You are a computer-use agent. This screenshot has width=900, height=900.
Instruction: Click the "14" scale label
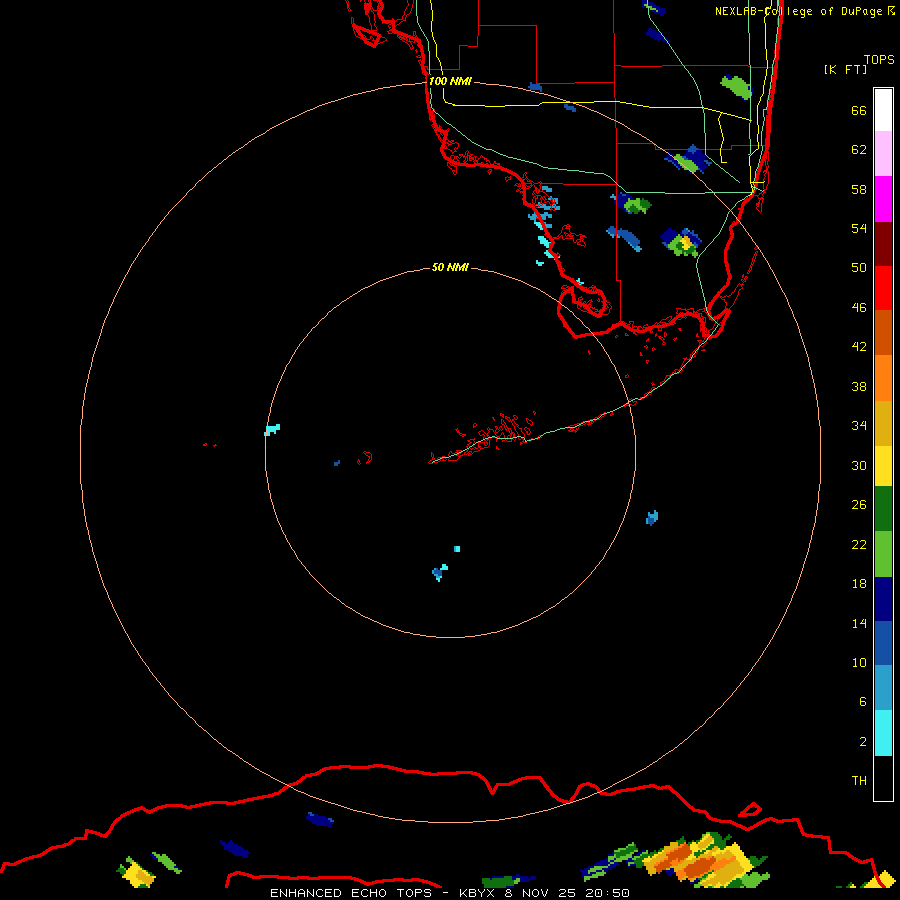click(x=859, y=623)
